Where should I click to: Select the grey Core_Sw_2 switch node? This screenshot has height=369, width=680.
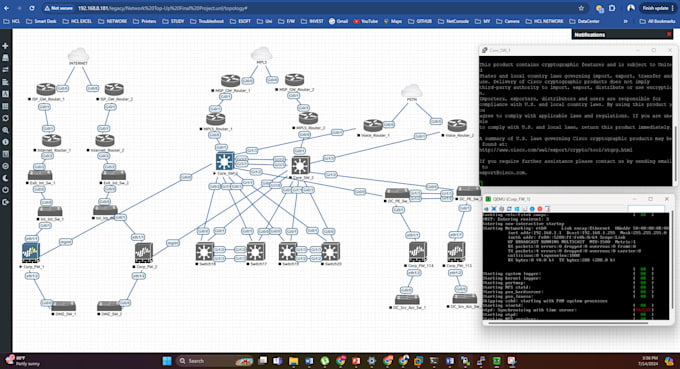point(301,165)
